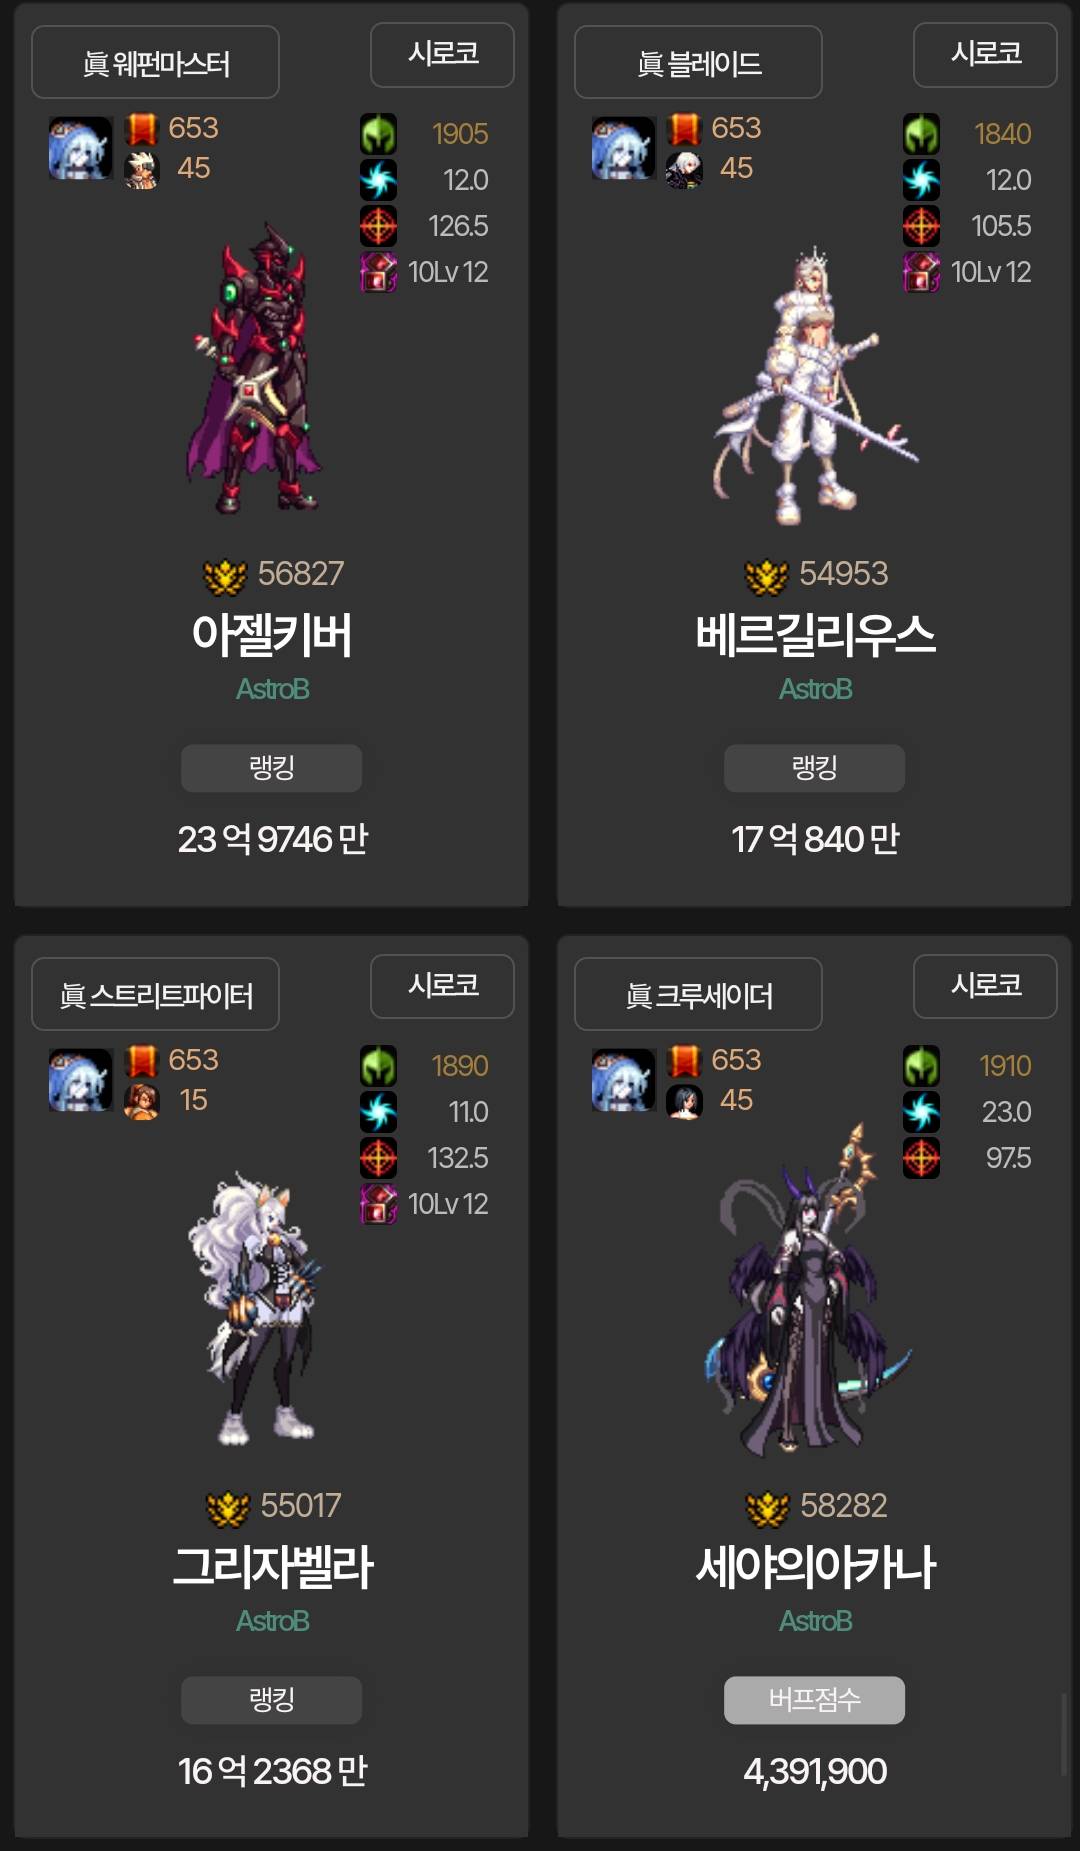Open the 아젤키버 character name
The width and height of the screenshot is (1080, 1851).
point(272,635)
